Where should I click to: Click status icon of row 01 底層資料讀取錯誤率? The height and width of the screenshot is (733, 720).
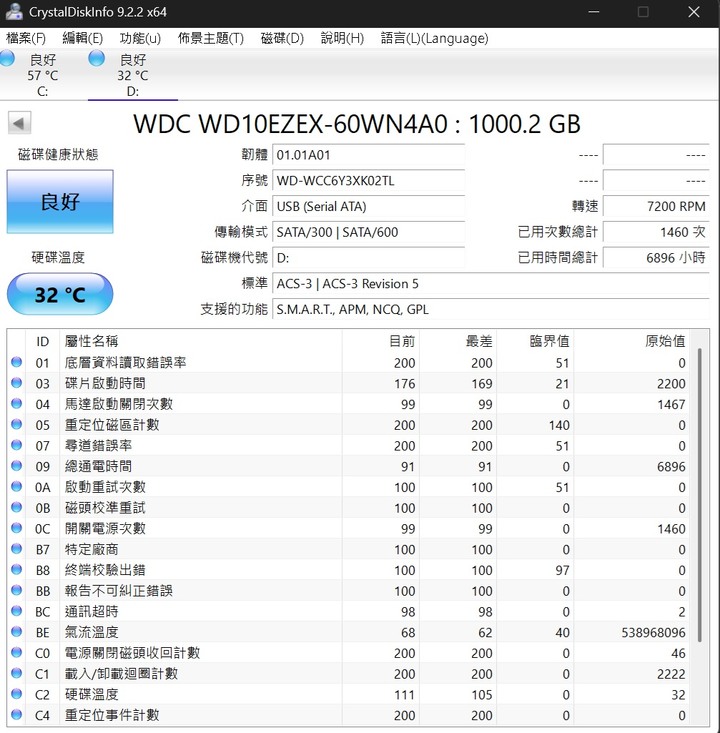click(16, 362)
